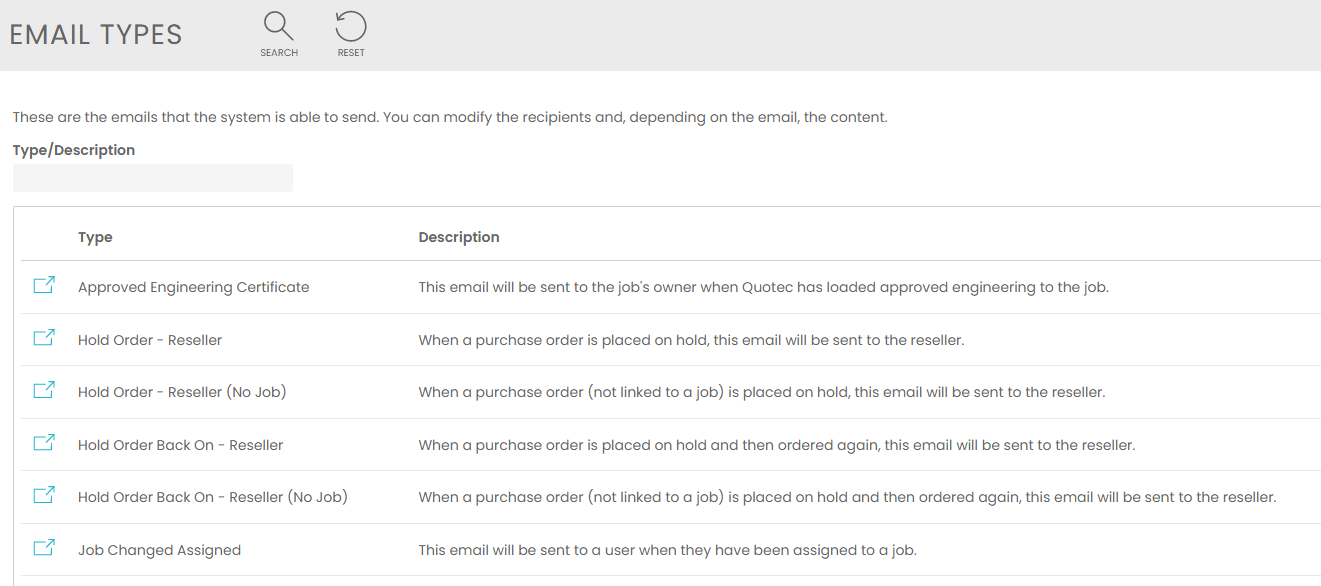Click the Reset circular arrow icon
Image resolution: width=1321 pixels, height=586 pixels.
351,25
